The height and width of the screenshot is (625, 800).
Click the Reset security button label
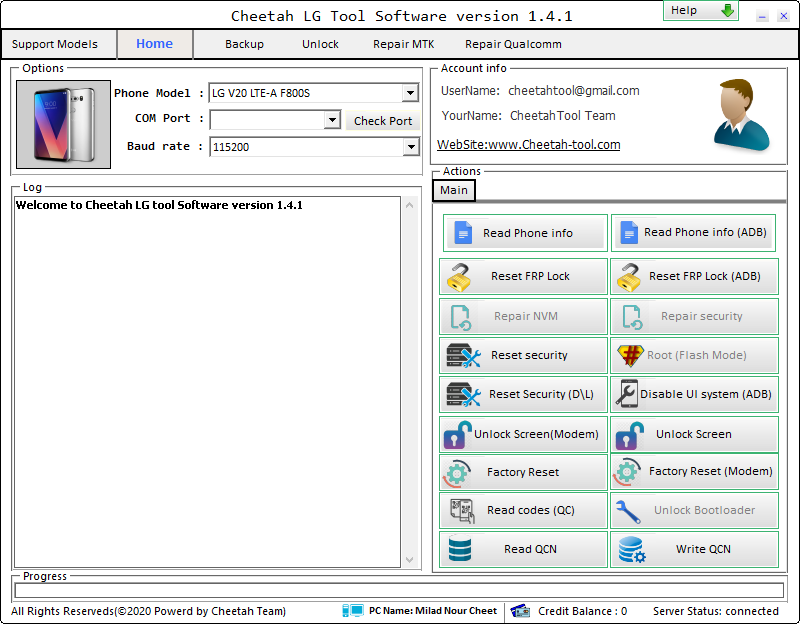click(x=529, y=355)
